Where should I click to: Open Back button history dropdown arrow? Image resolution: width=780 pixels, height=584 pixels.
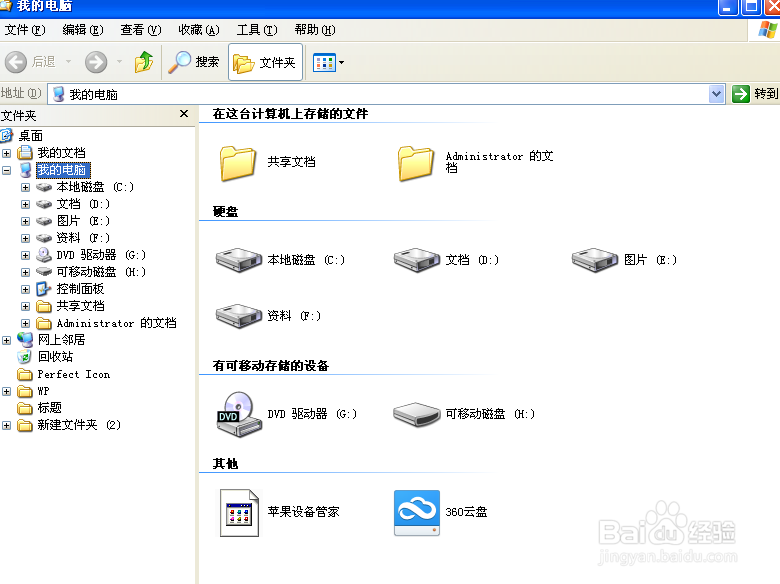69,62
